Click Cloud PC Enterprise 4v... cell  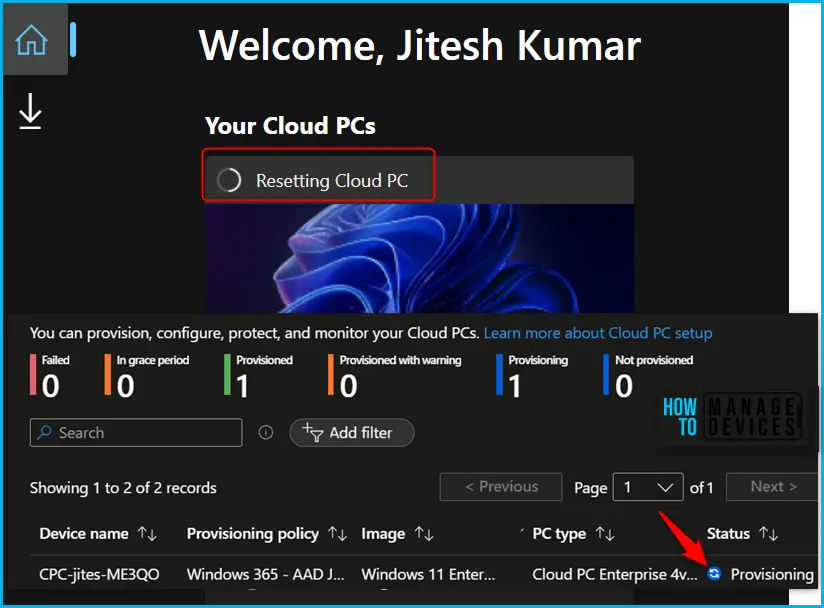point(615,574)
